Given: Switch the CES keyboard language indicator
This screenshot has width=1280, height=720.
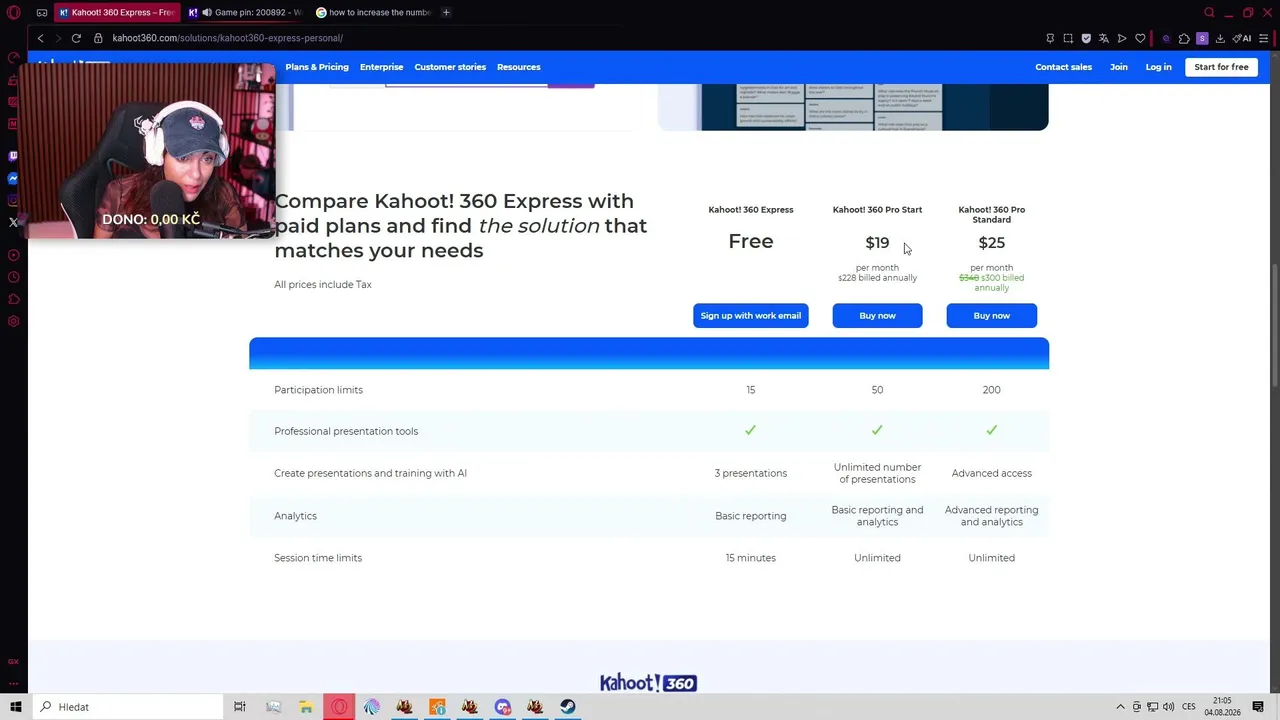Looking at the screenshot, I should pos(1189,707).
